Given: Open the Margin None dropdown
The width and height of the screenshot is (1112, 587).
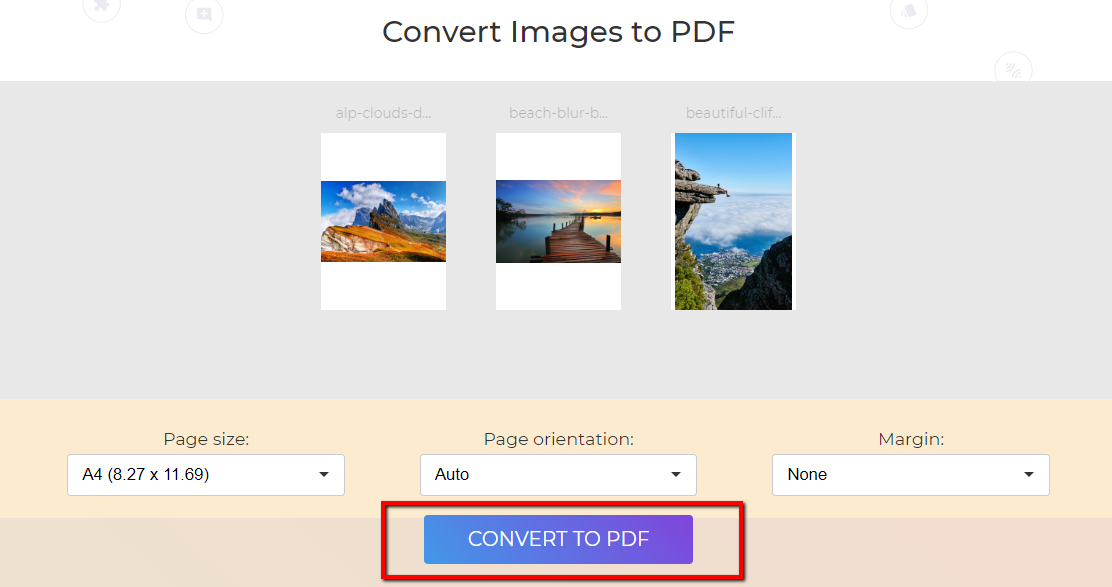Looking at the screenshot, I should (x=911, y=474).
